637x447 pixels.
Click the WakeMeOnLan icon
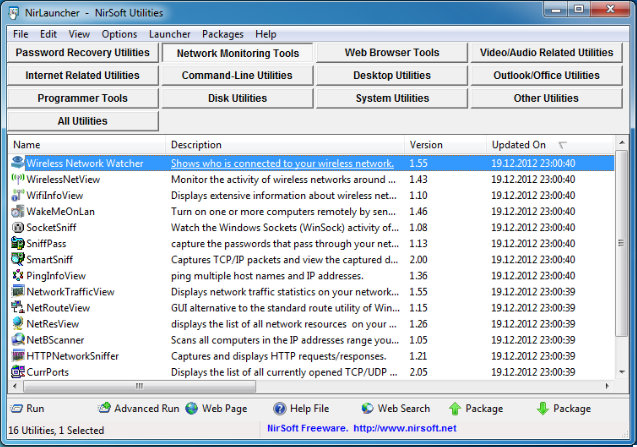point(17,211)
